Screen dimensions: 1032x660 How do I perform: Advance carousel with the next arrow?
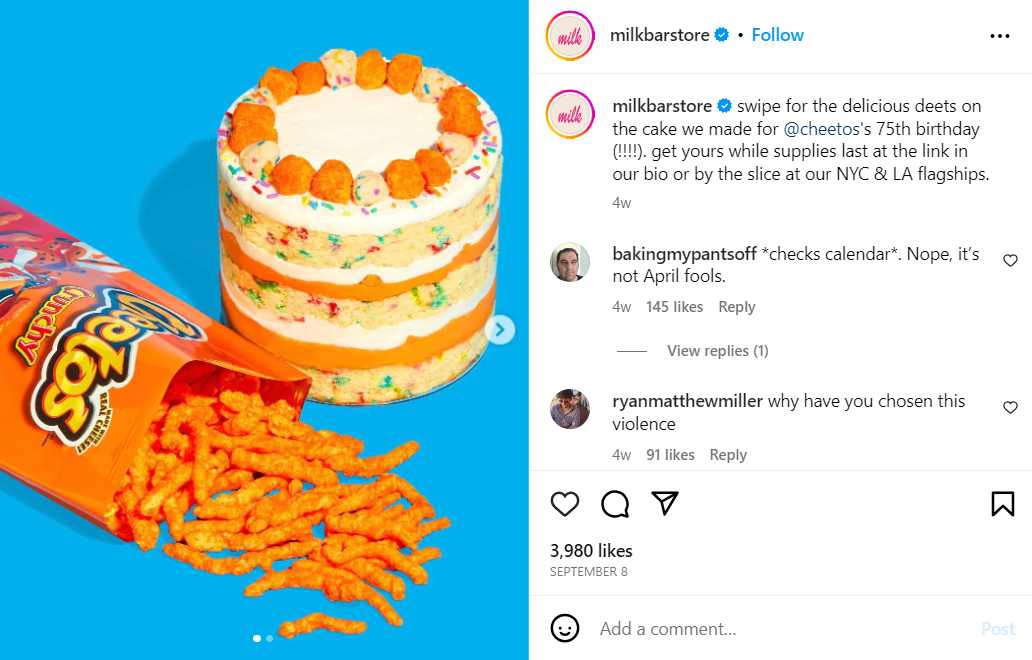click(x=499, y=330)
